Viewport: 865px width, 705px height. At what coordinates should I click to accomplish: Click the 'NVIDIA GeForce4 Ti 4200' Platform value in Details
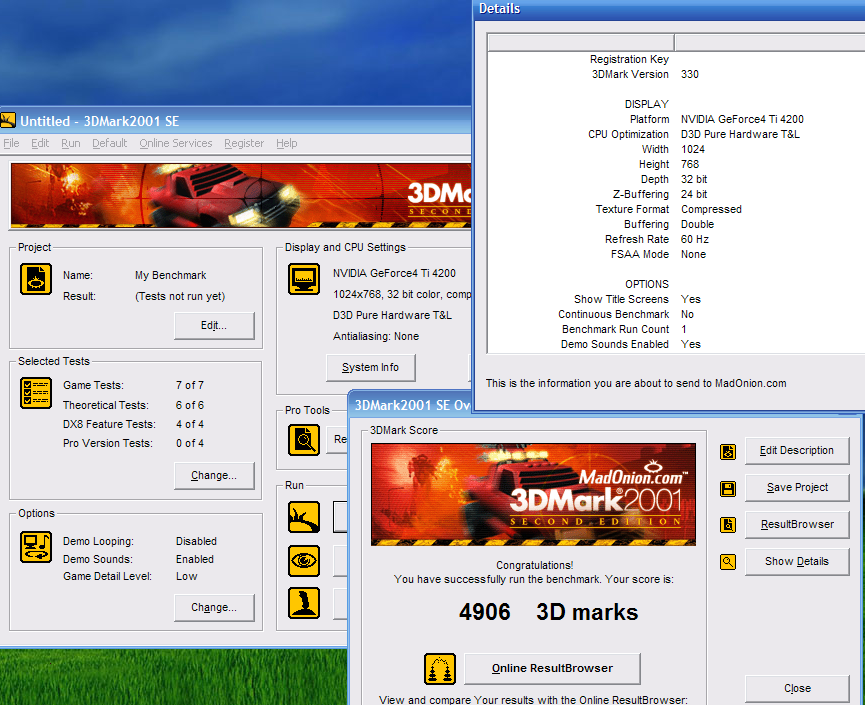pyautogui.click(x=742, y=119)
